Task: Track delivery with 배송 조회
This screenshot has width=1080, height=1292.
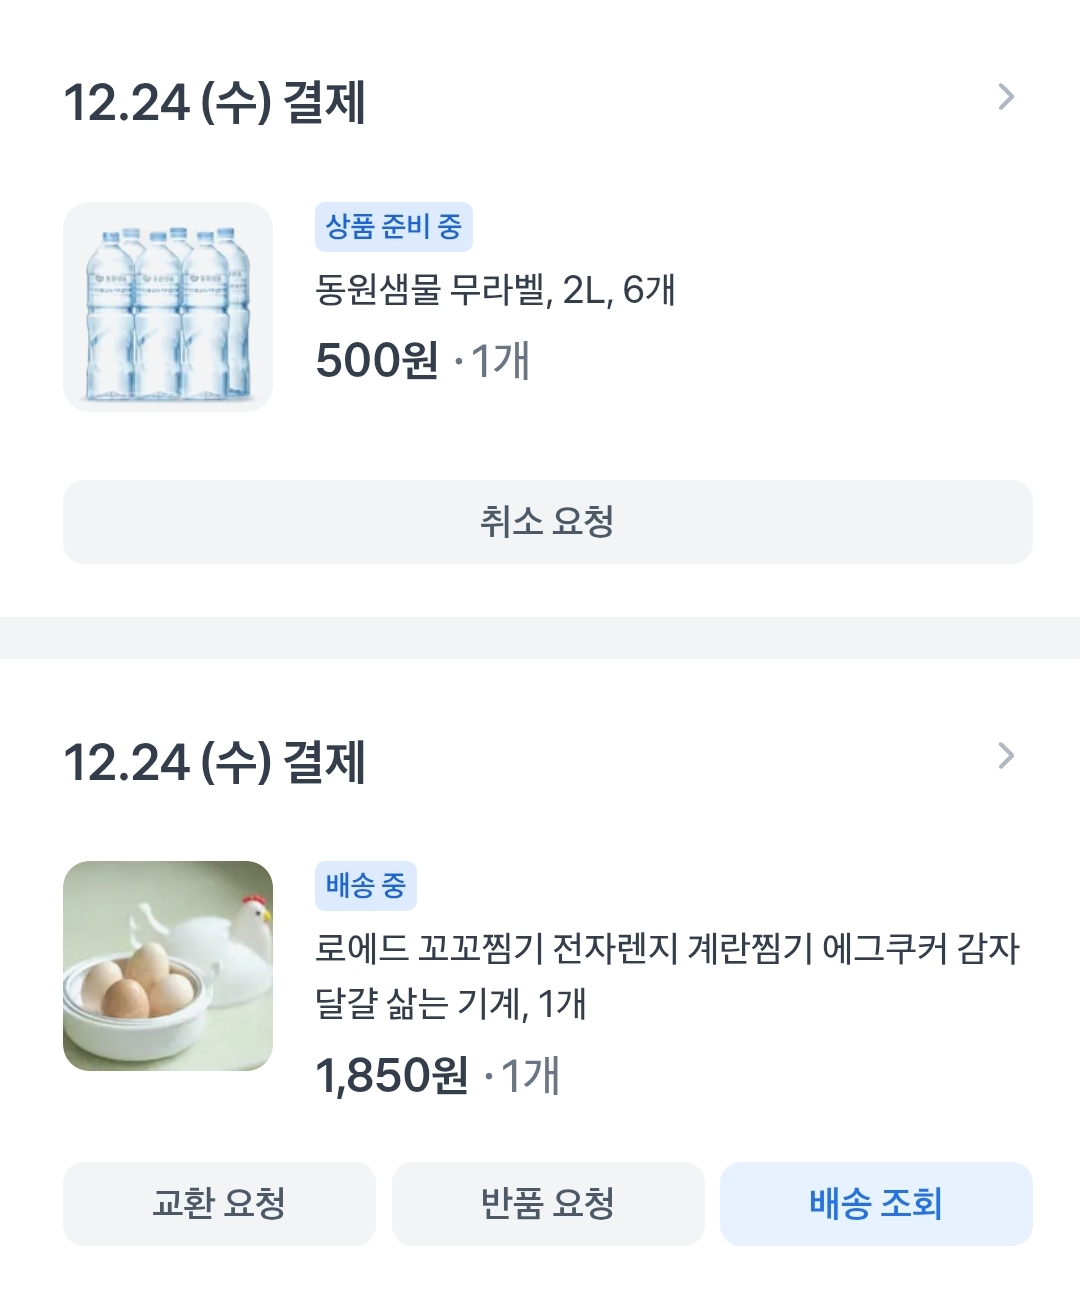Action: [876, 1203]
